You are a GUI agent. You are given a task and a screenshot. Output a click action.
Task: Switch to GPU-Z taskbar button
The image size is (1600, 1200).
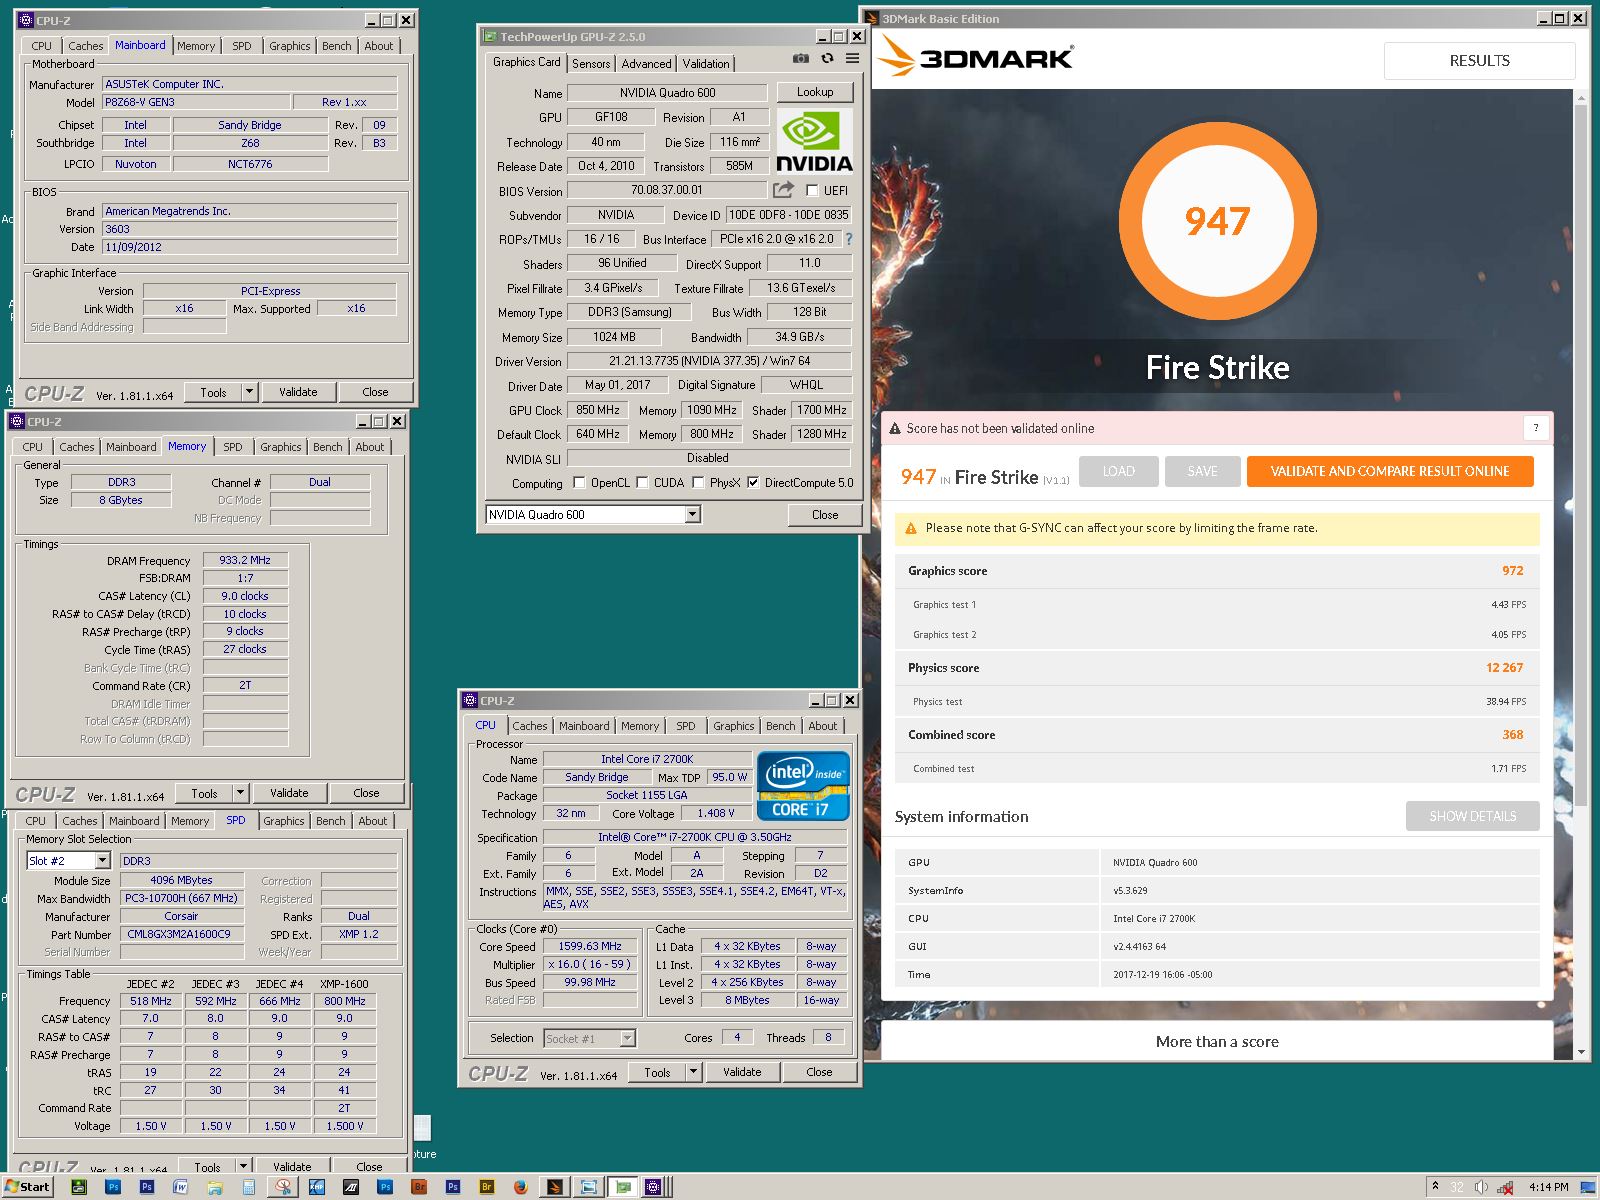click(x=622, y=1187)
